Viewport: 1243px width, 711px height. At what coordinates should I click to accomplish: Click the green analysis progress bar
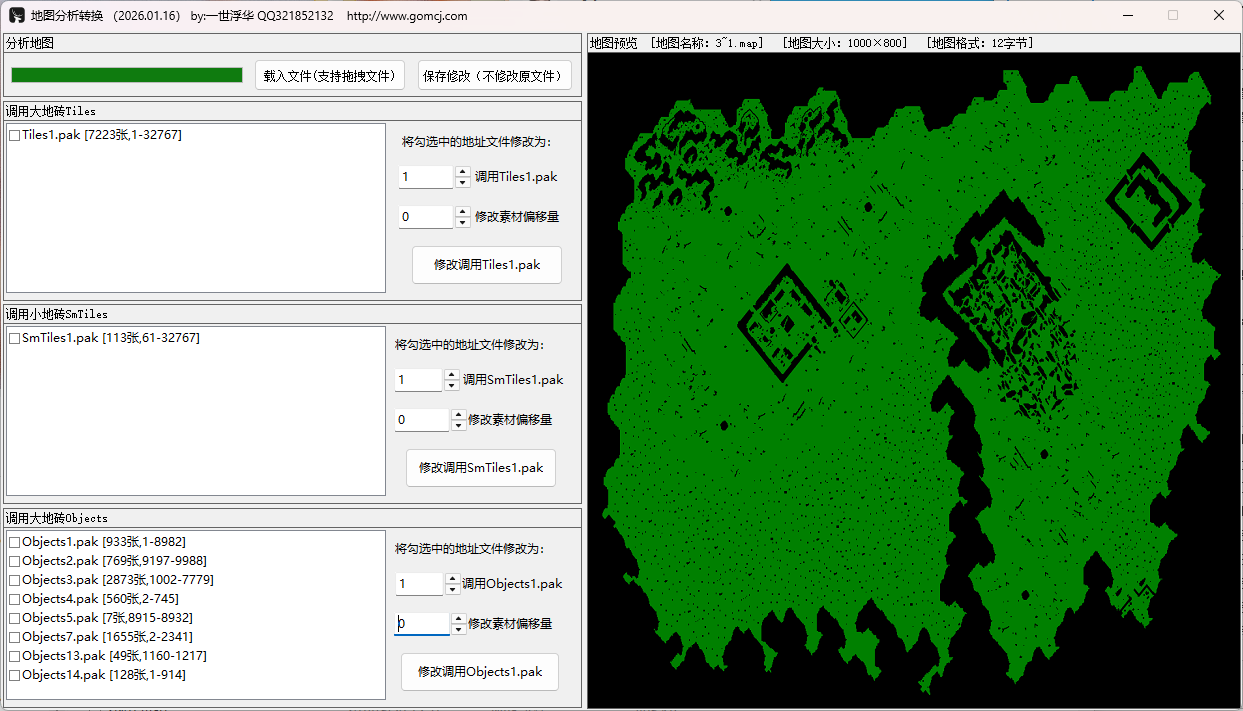coord(127,75)
